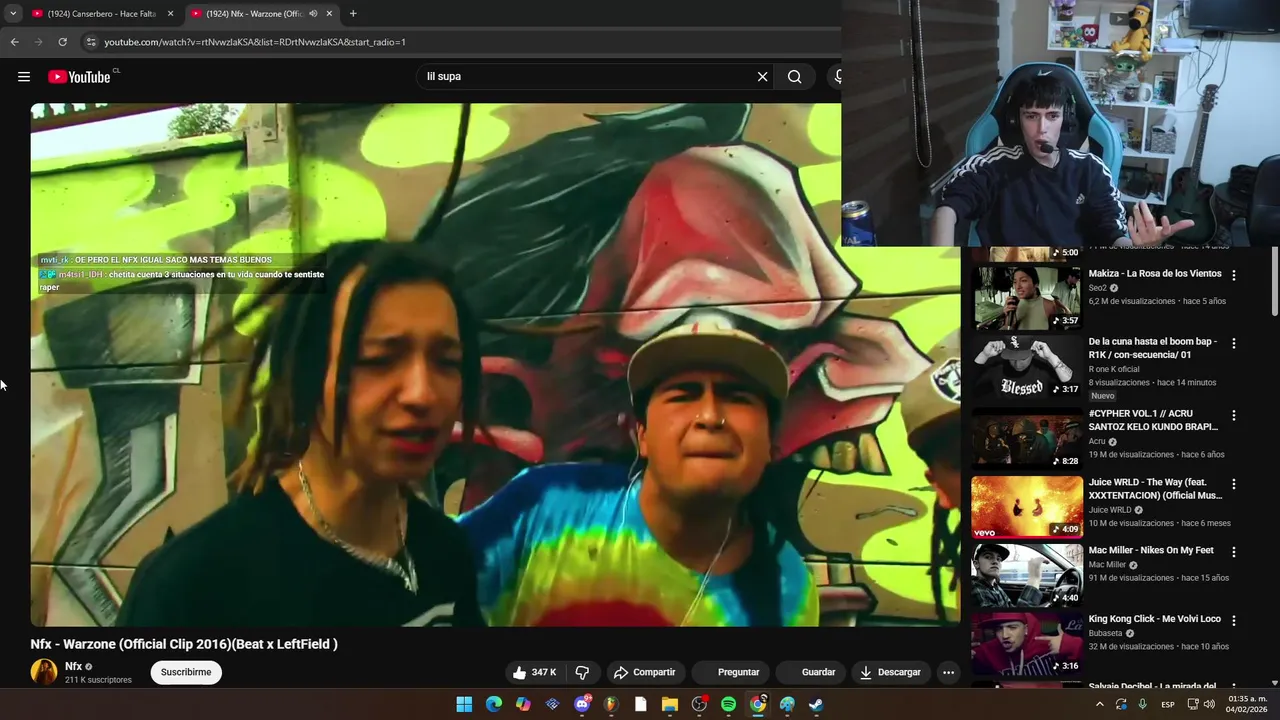Screen dimensions: 1280x720
Task: Open Juice WRLD - The Way thumbnail
Action: pyautogui.click(x=1027, y=507)
